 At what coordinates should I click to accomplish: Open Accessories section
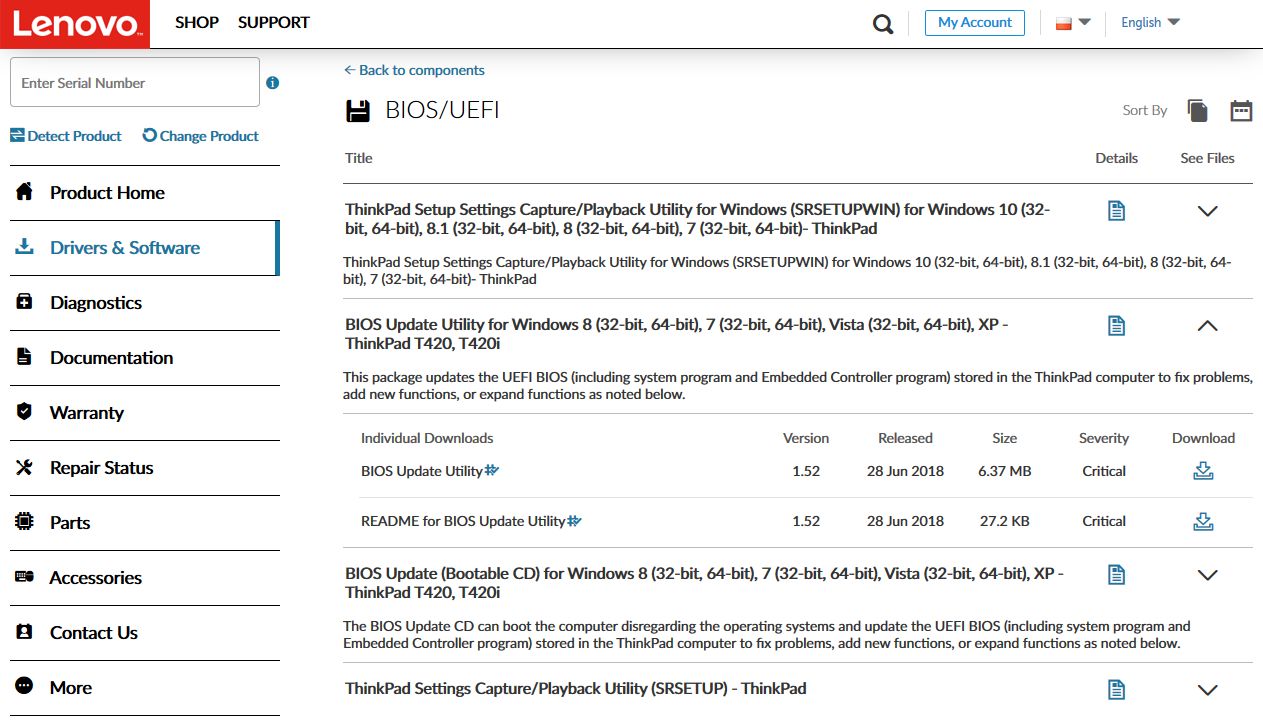[145, 578]
